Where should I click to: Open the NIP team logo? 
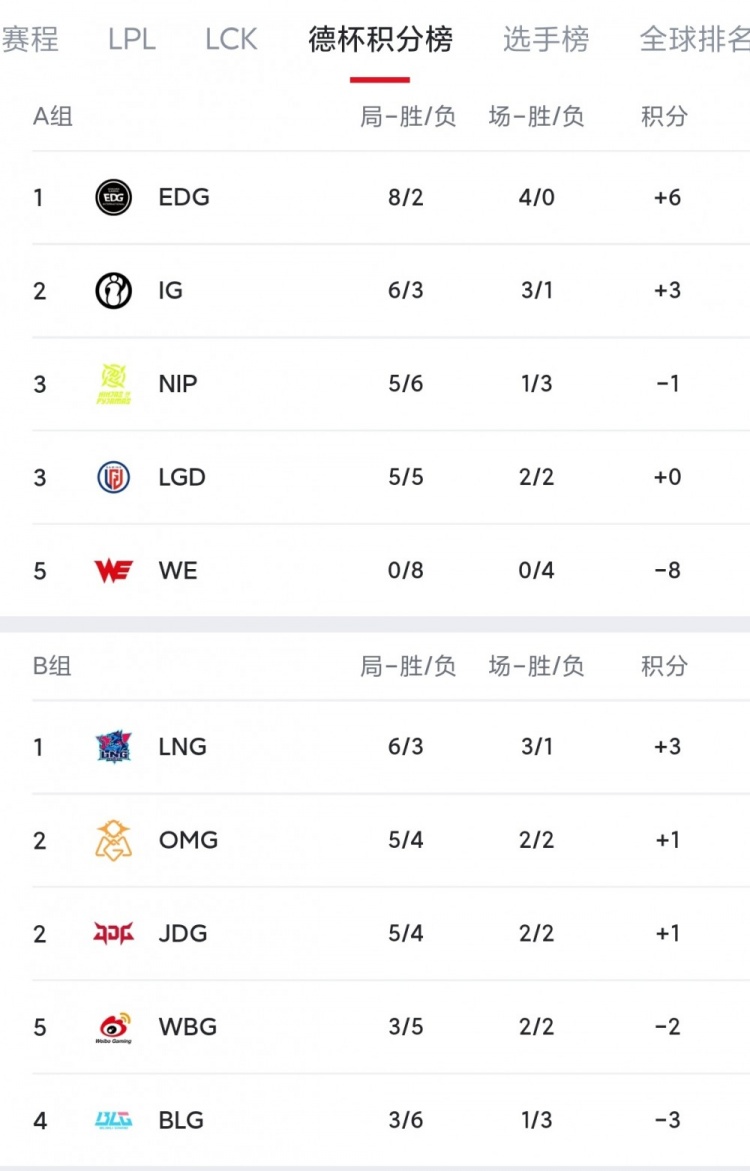click(x=113, y=384)
